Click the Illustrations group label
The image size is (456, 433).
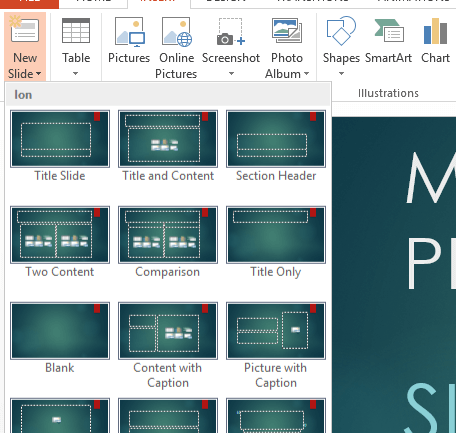pyautogui.click(x=388, y=93)
